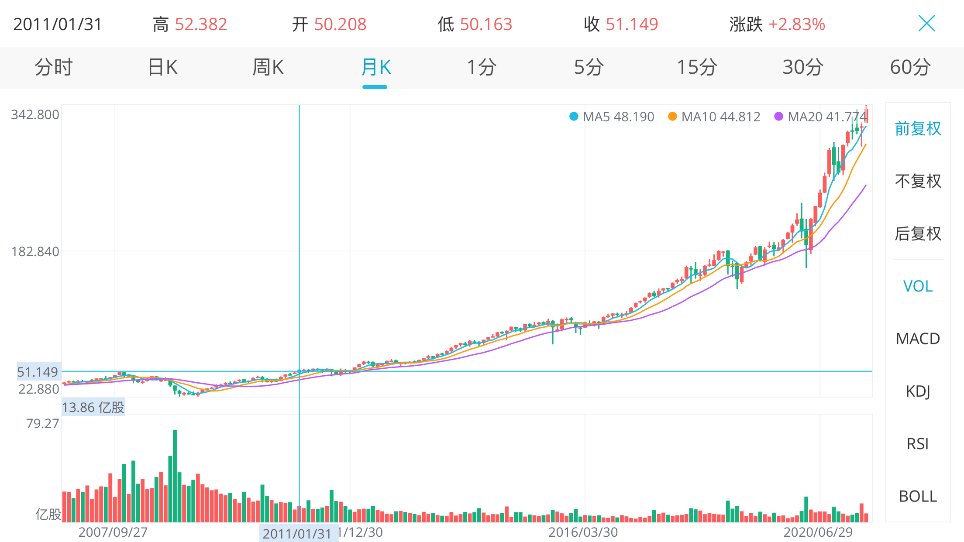Select the 月K monthly chart tab
This screenshot has width=964, height=542.
[x=375, y=68]
